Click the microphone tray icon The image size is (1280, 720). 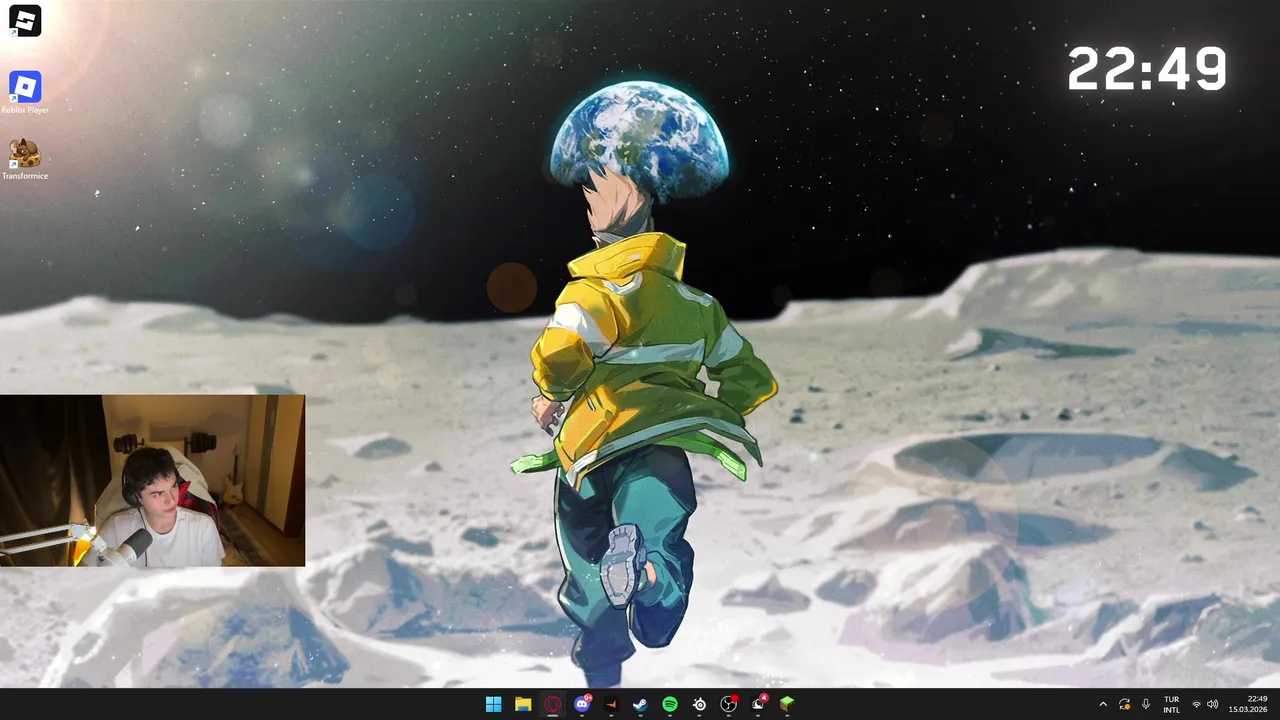tap(1146, 704)
